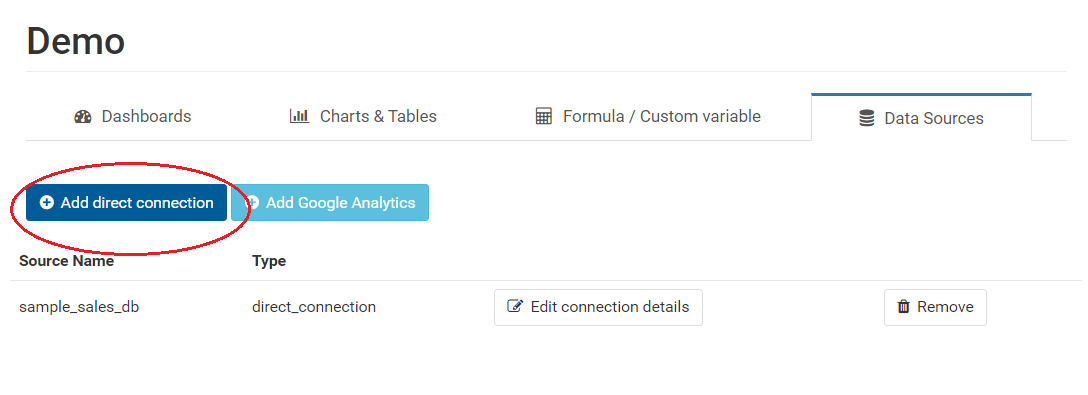
Task: Select the Data Sources tab
Action: 921,118
